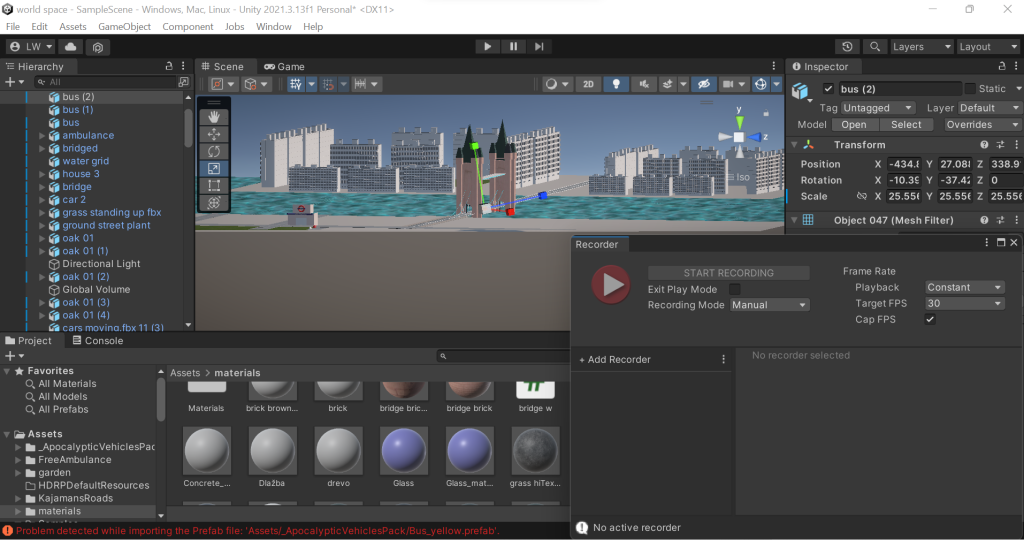1024x540 pixels.
Task: Click the START RECORDING button
Action: pyautogui.click(x=728, y=273)
